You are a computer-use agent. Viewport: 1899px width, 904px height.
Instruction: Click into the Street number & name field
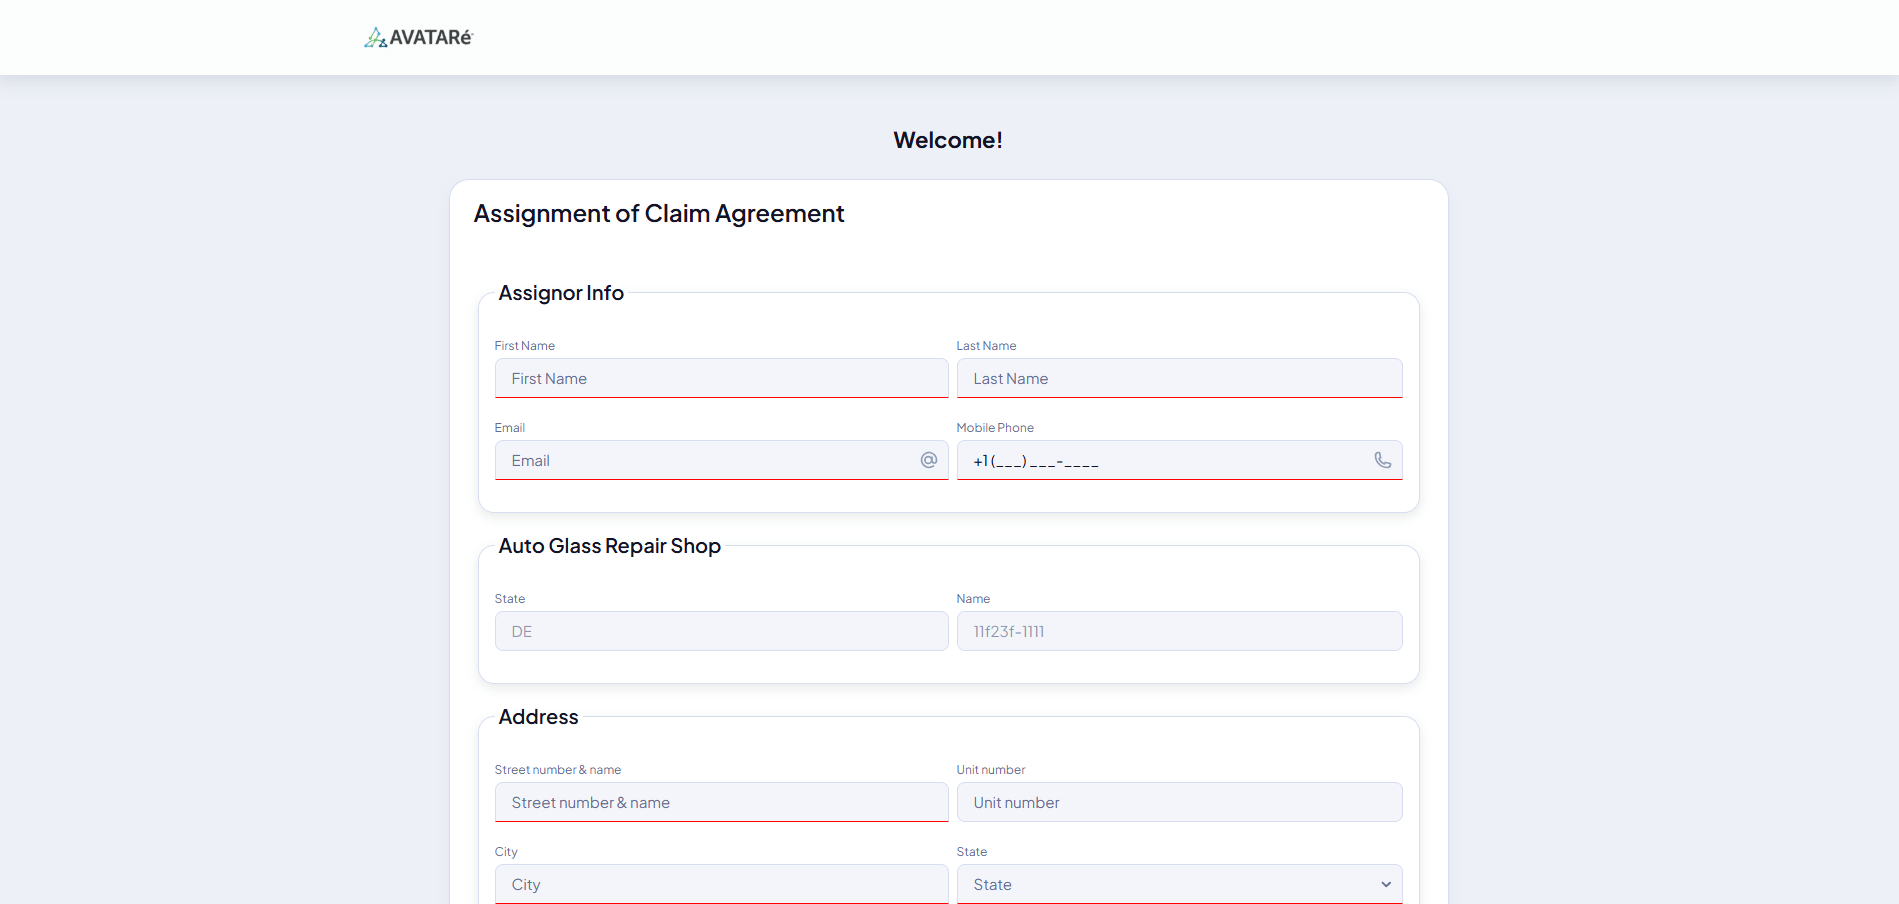[721, 802]
